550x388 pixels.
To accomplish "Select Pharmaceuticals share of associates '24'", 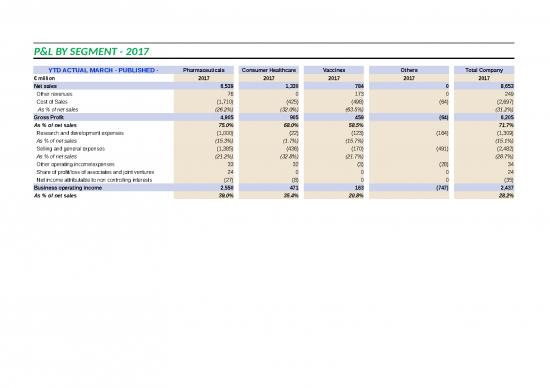I will click(x=230, y=172).
